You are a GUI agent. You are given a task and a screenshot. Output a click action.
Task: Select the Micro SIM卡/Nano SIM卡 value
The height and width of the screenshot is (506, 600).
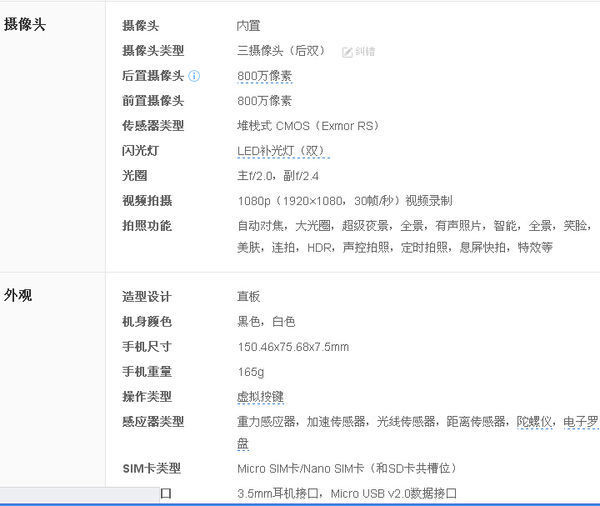click(x=347, y=468)
